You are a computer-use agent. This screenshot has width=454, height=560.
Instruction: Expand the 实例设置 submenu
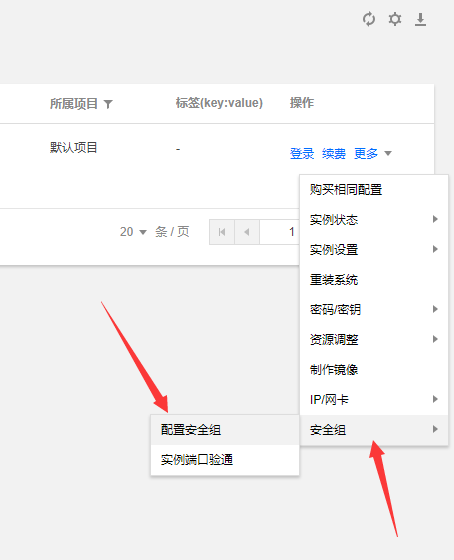pos(374,250)
